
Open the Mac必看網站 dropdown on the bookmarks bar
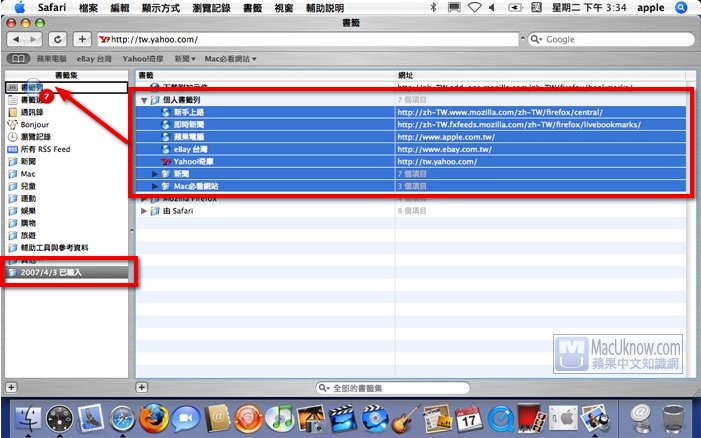pos(230,59)
